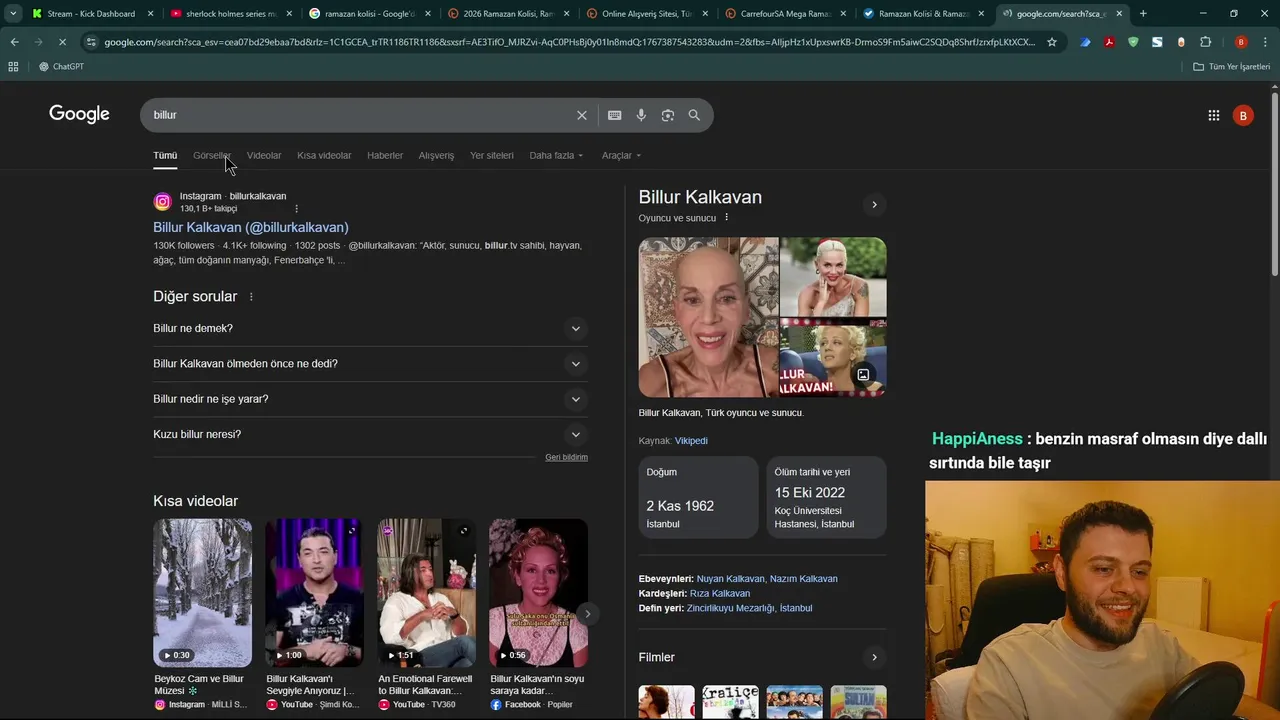The width and height of the screenshot is (1280, 720).
Task: Click the Google logo
Action: point(79,114)
